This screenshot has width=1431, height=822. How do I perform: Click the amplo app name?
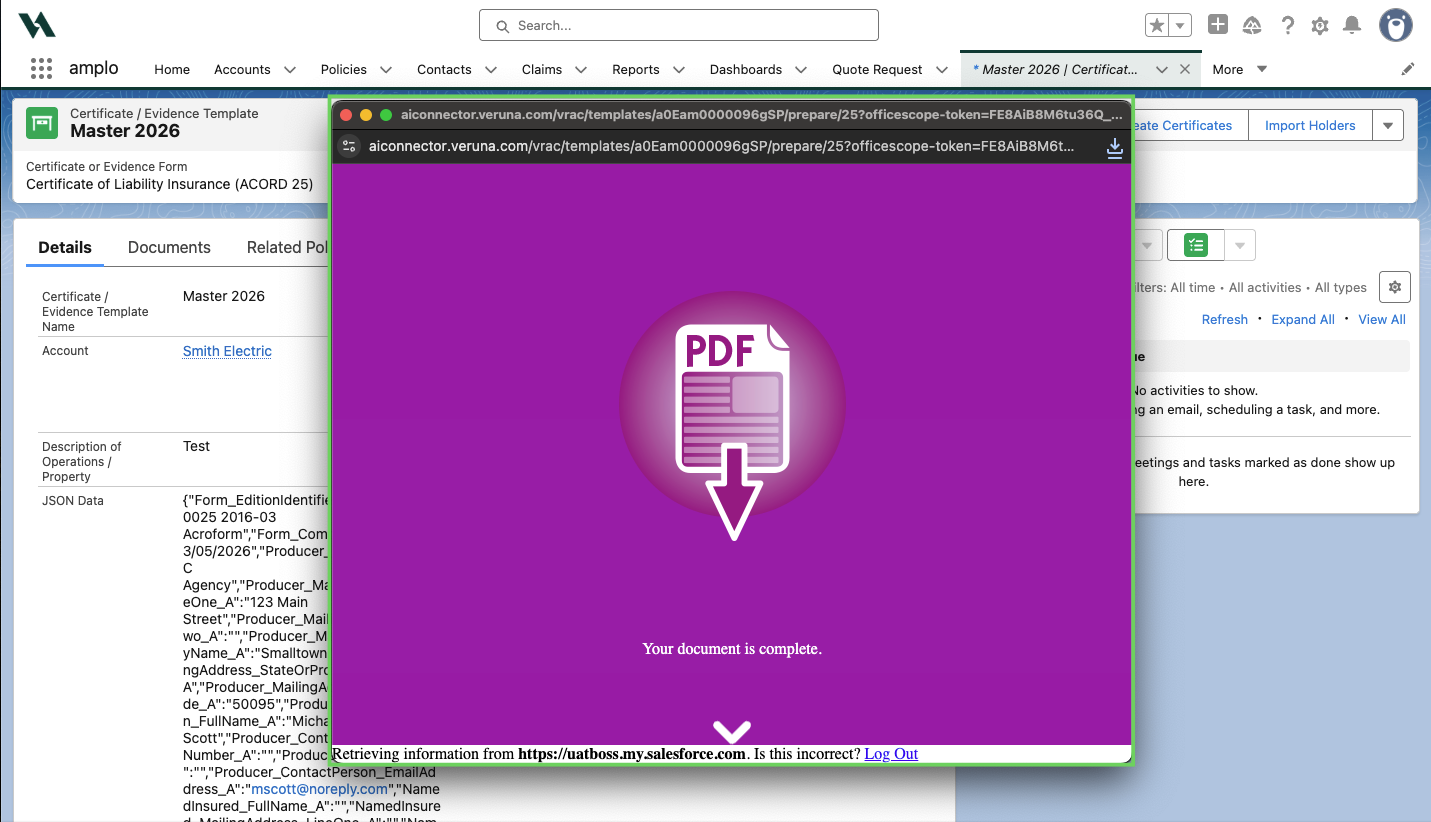(94, 68)
